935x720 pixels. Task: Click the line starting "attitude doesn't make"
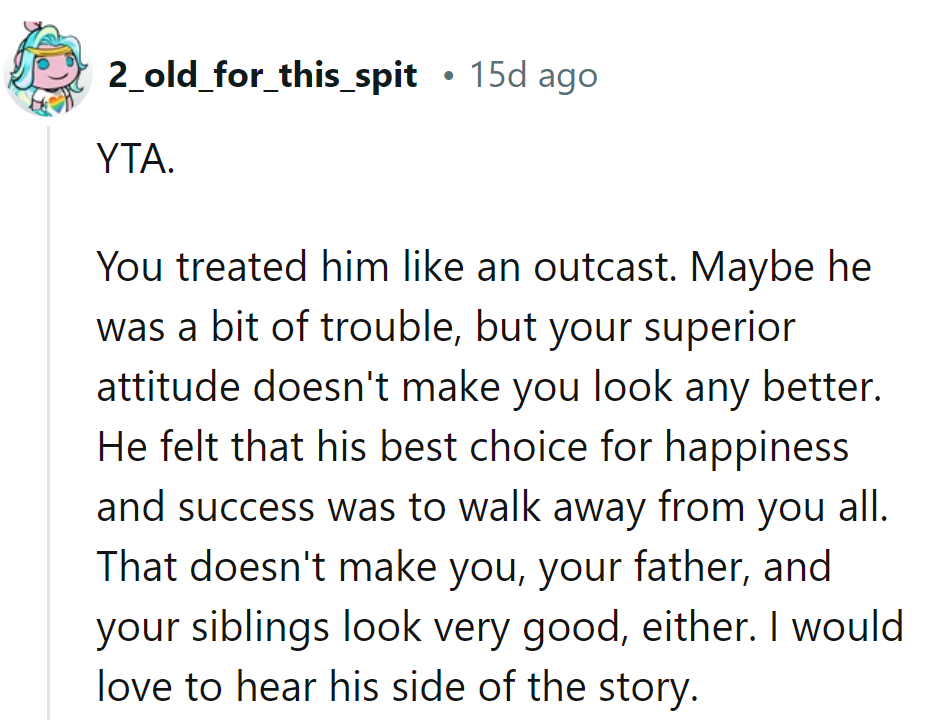tap(491, 388)
